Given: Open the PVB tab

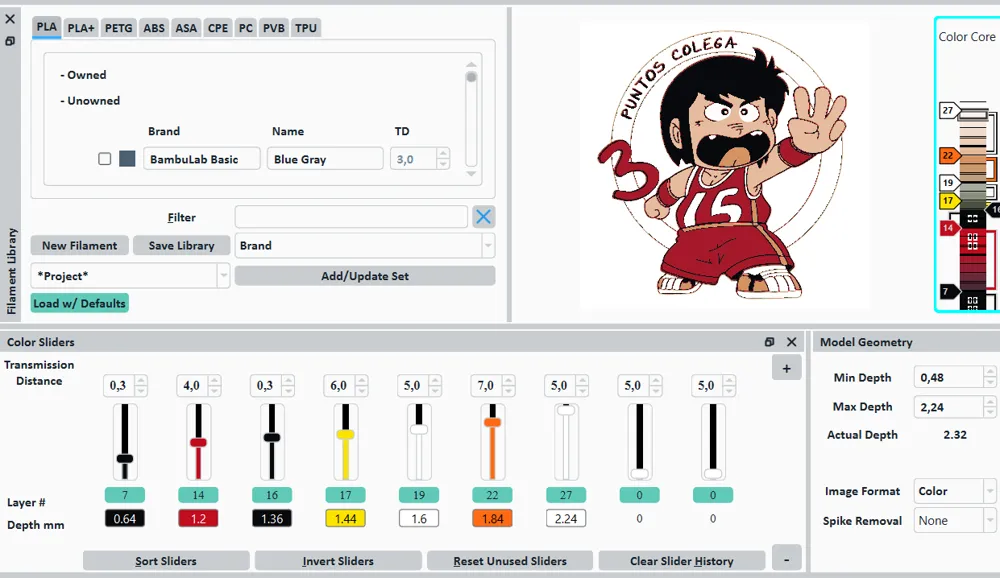Looking at the screenshot, I should coord(274,28).
